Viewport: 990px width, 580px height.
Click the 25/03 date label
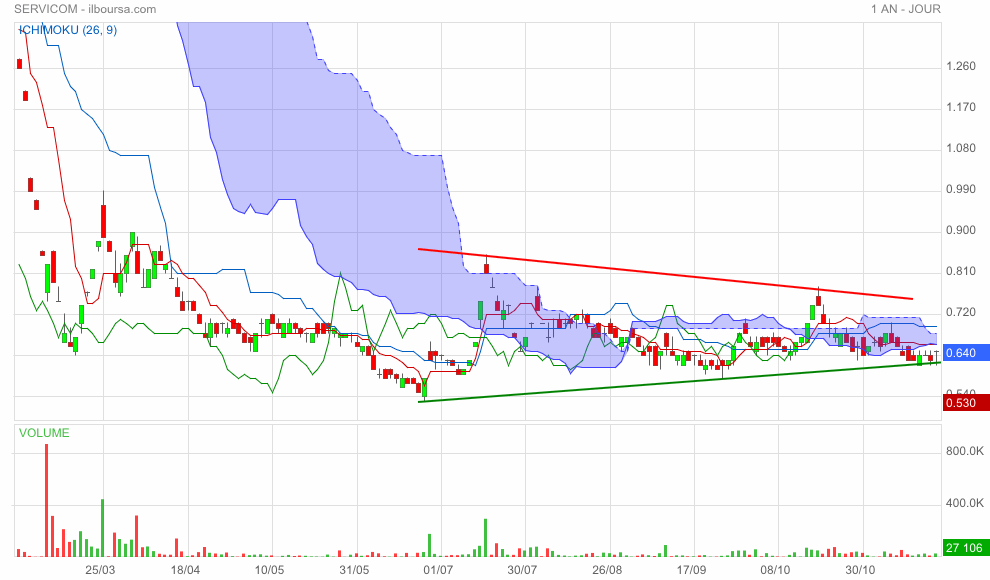tap(100, 570)
